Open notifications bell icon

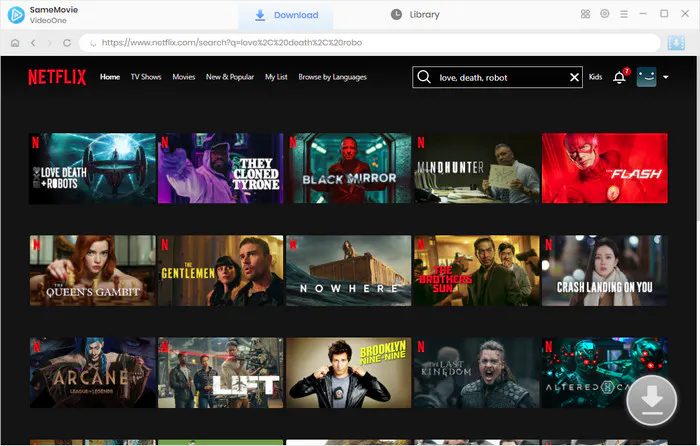[x=619, y=77]
